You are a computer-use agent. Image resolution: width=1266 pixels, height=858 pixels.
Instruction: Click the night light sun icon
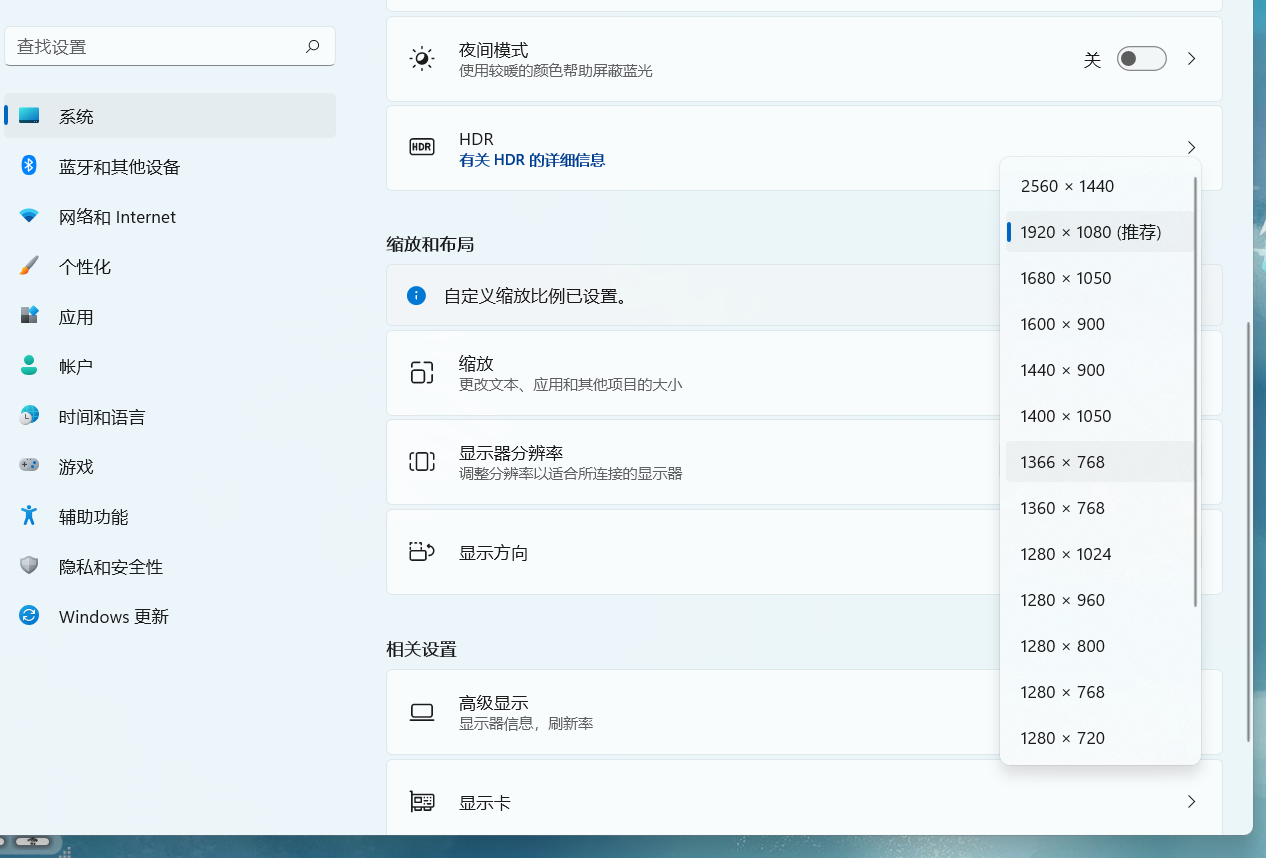[x=422, y=59]
